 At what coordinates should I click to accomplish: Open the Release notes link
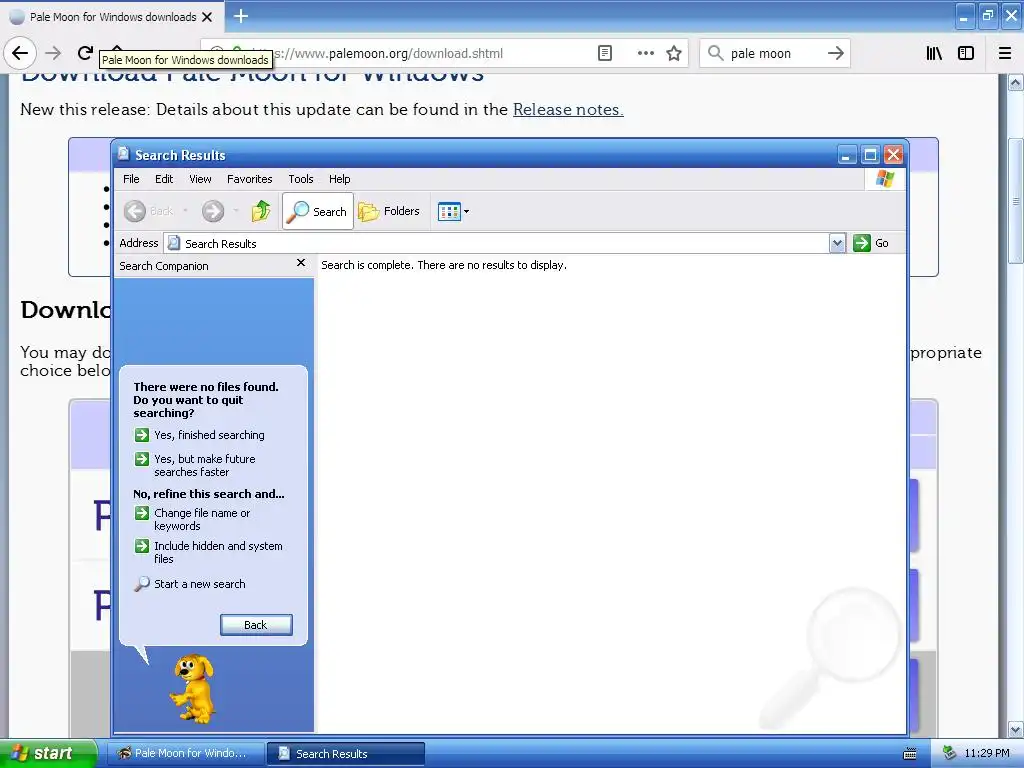[x=568, y=109]
